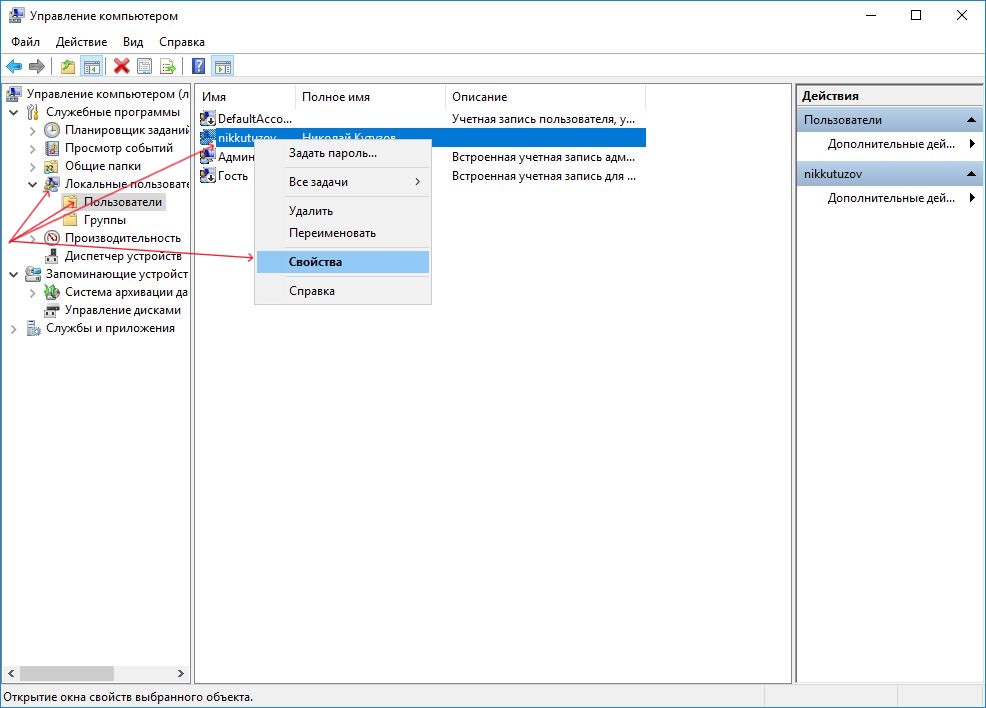Select the Группы folder in the tree
The height and width of the screenshot is (708, 986).
tap(104, 220)
